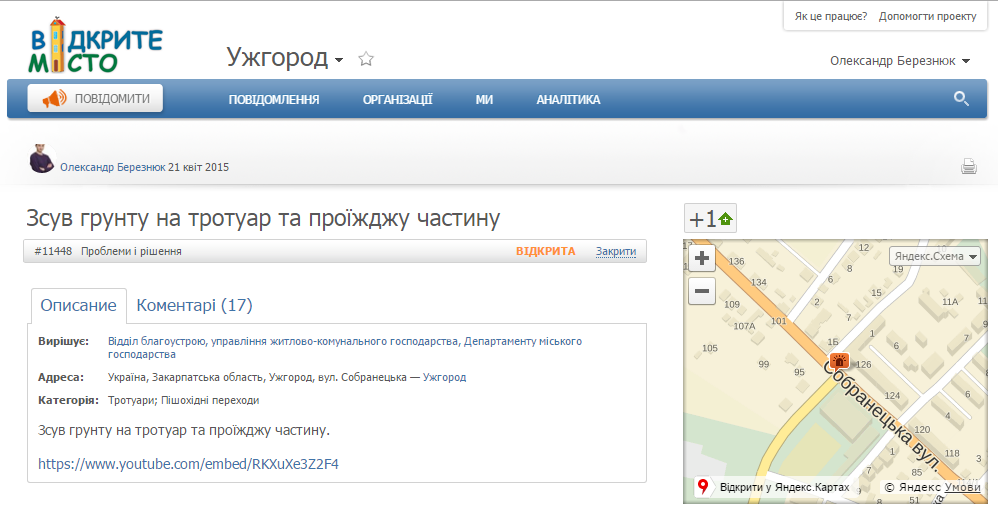Switch to the Коментарі (17) tab
998x515 pixels.
pos(194,305)
